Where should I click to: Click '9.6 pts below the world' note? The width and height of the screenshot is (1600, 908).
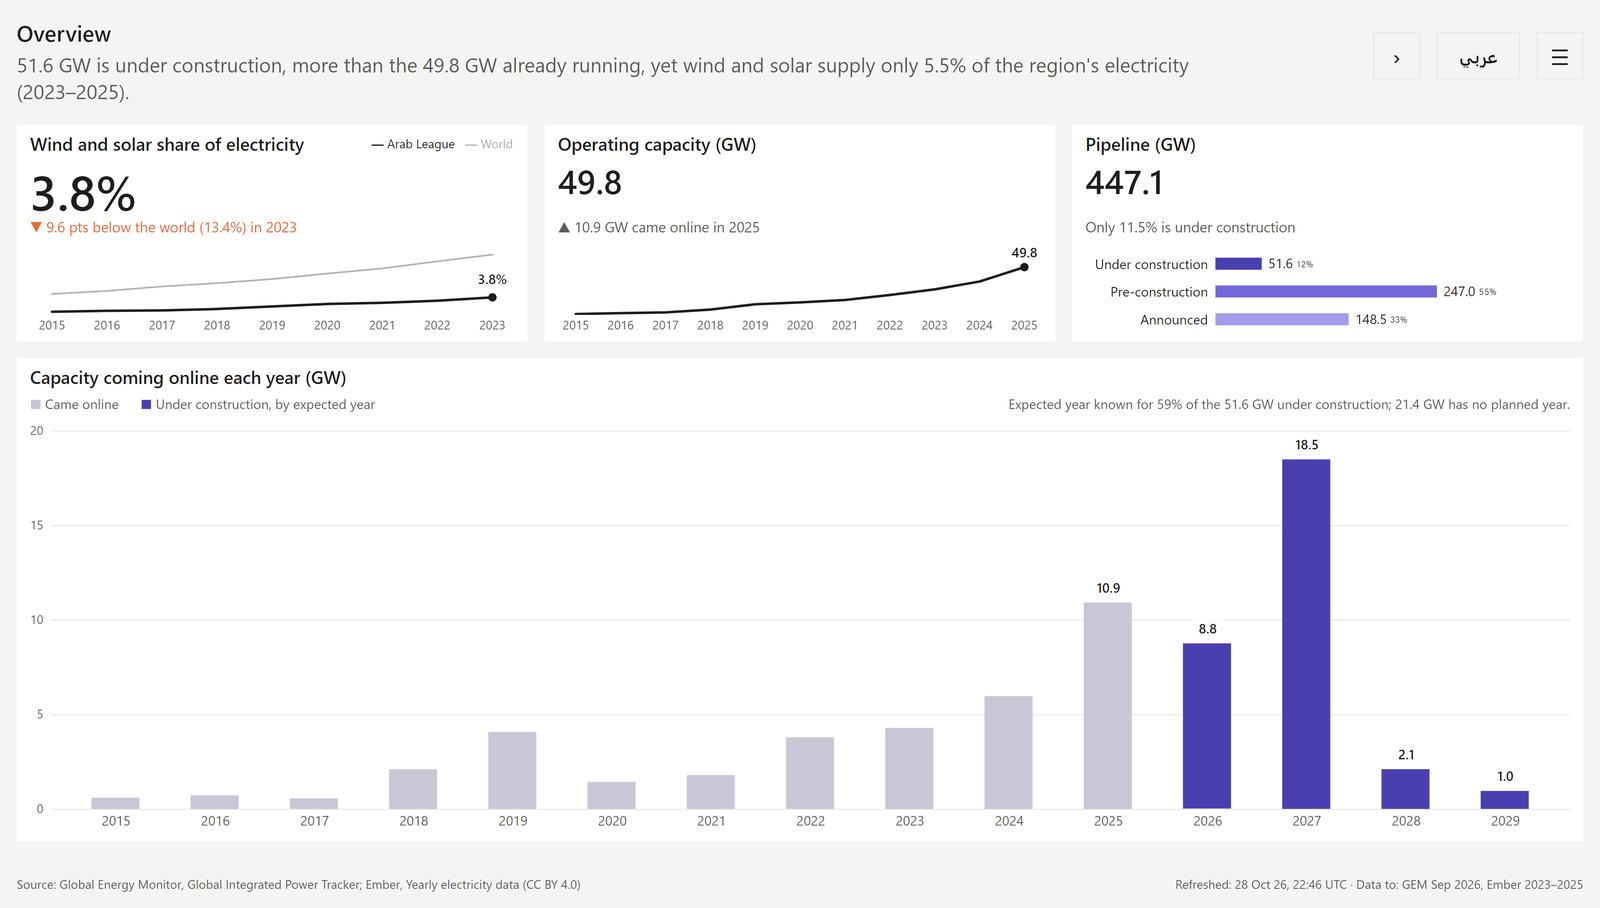point(164,228)
